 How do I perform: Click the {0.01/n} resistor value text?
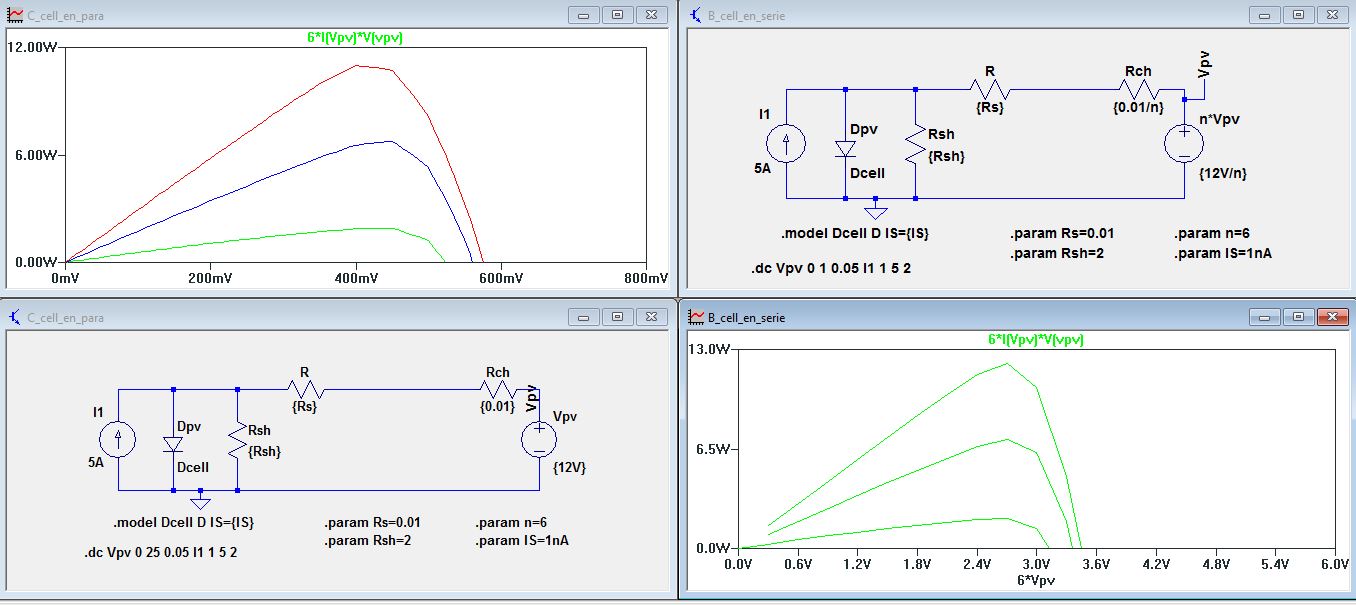coord(1137,108)
